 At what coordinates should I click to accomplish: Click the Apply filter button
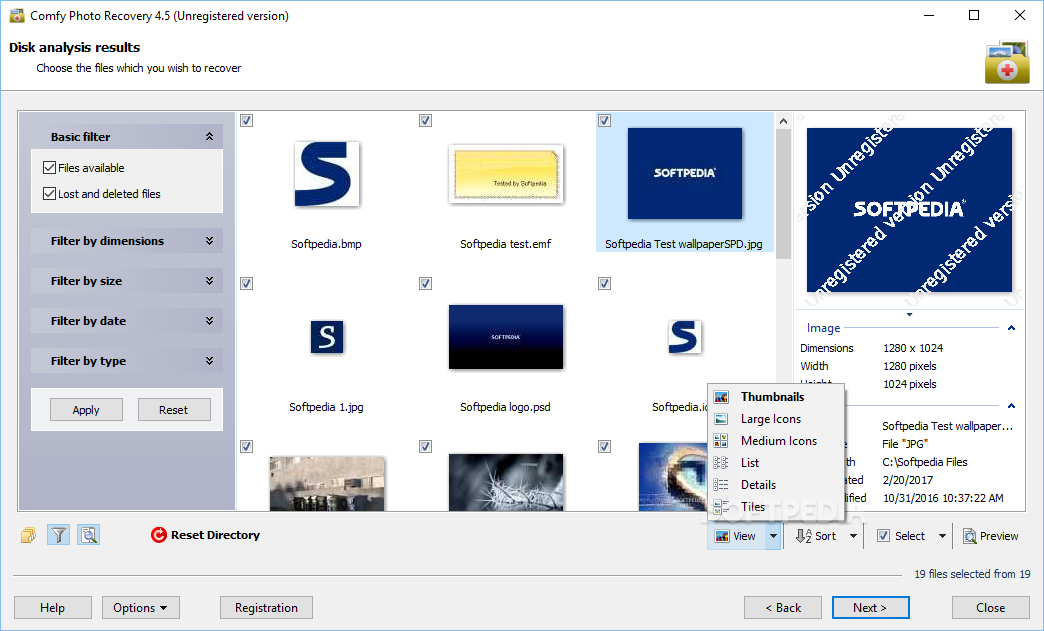tap(86, 410)
